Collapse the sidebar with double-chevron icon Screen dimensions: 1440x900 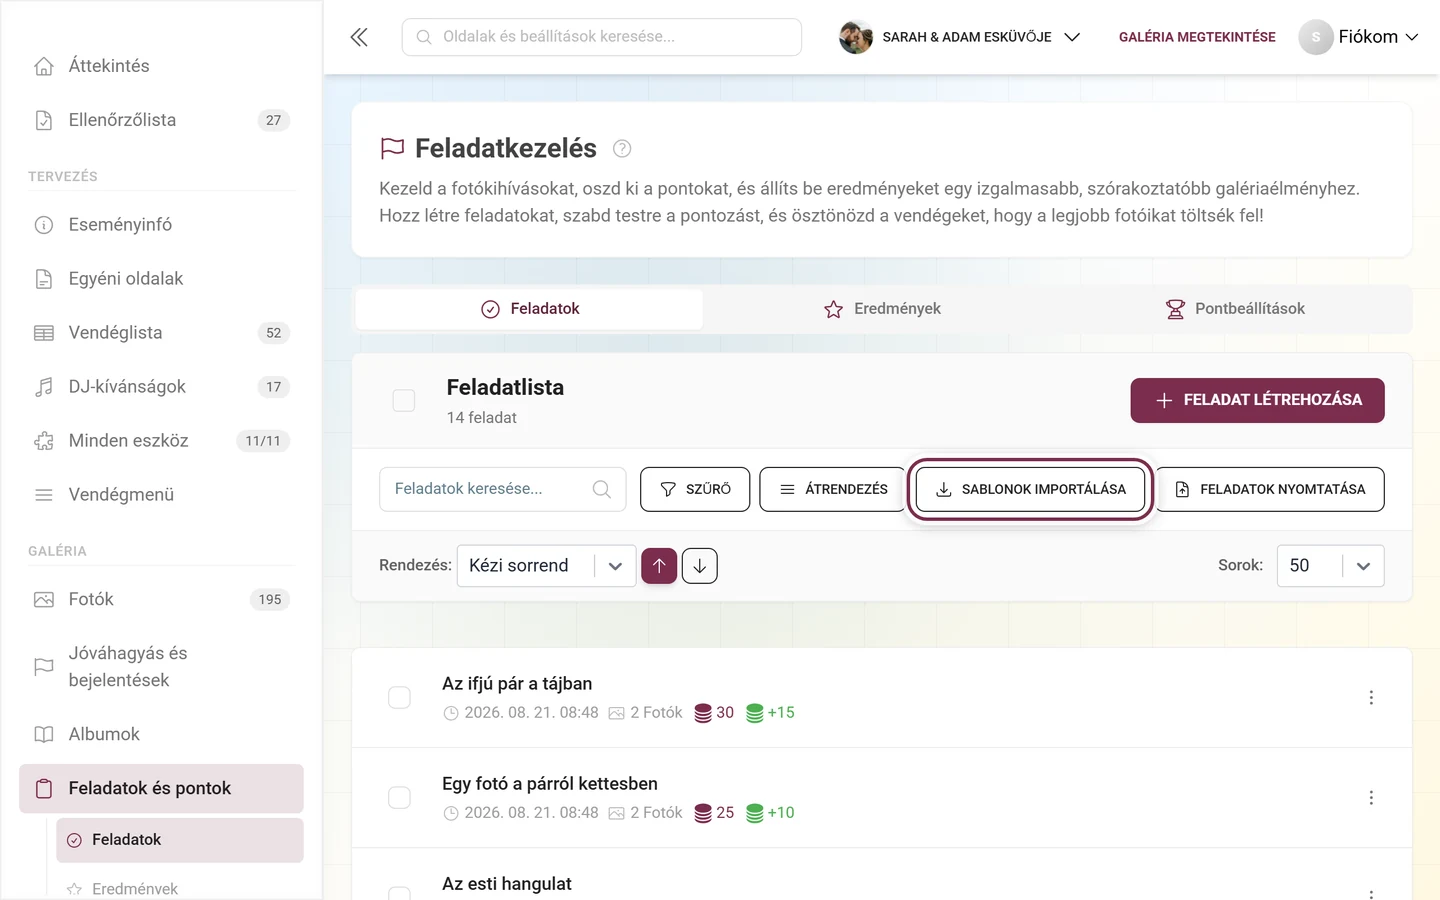point(359,37)
